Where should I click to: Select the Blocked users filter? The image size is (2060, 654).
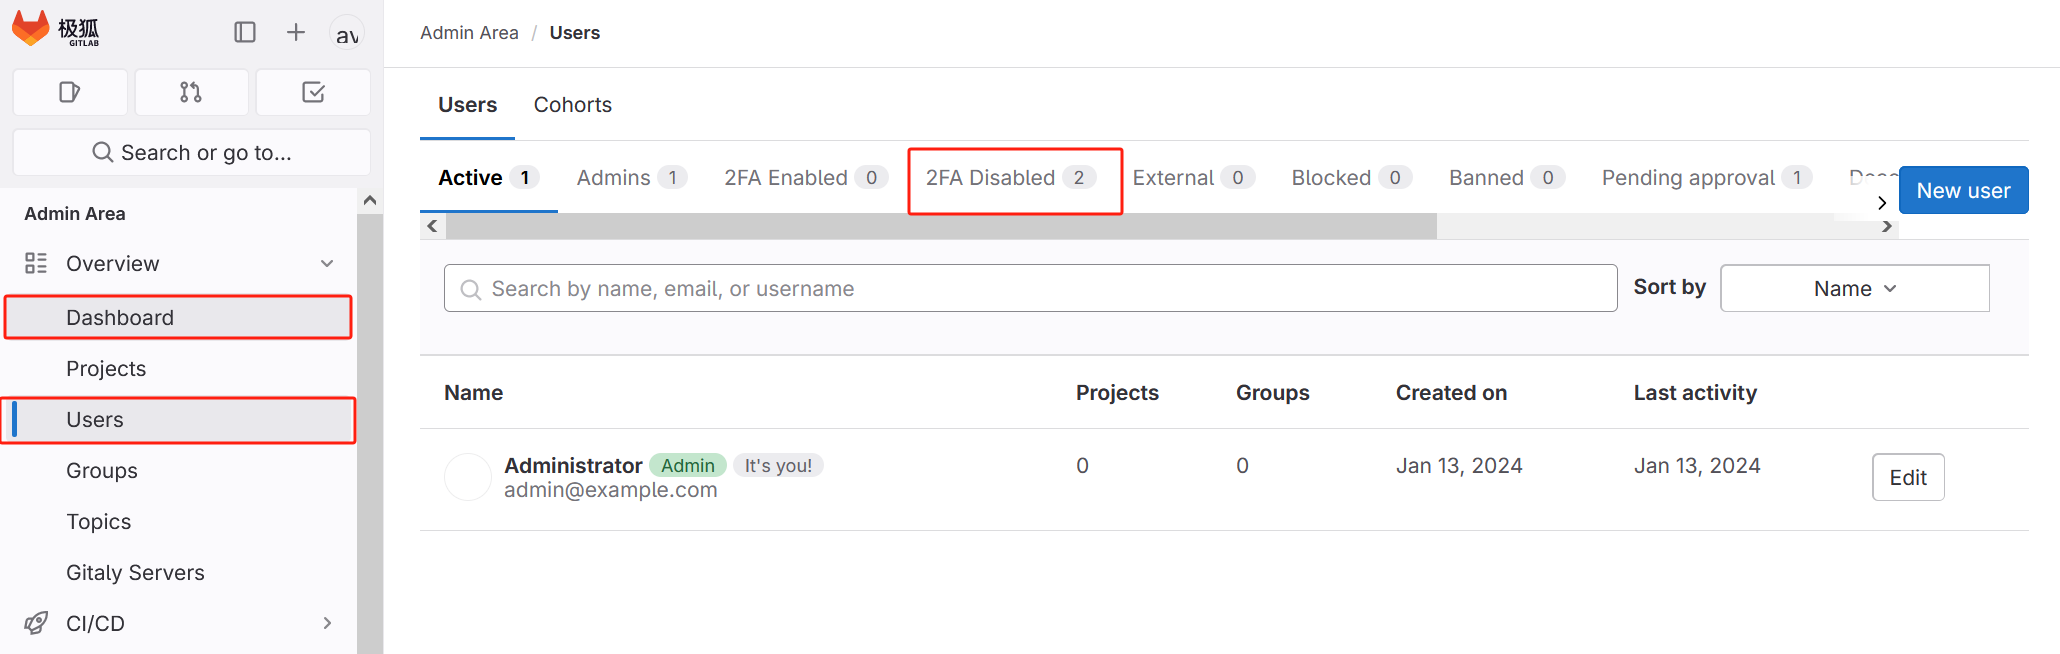coord(1332,177)
